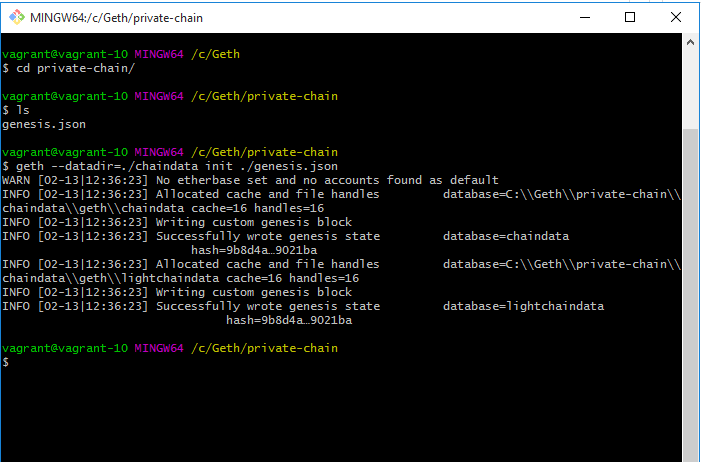Click the text 'database=chaindata'

tap(506, 236)
